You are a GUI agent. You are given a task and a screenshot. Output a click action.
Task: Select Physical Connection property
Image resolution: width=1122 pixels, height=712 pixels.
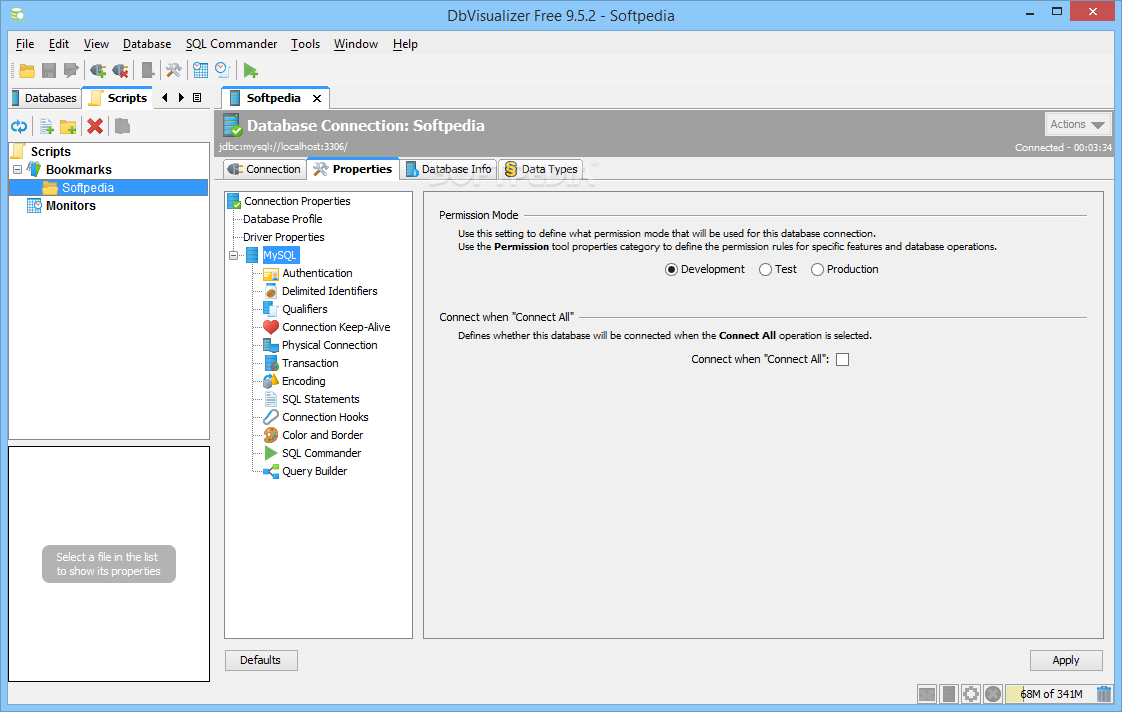click(x=320, y=345)
